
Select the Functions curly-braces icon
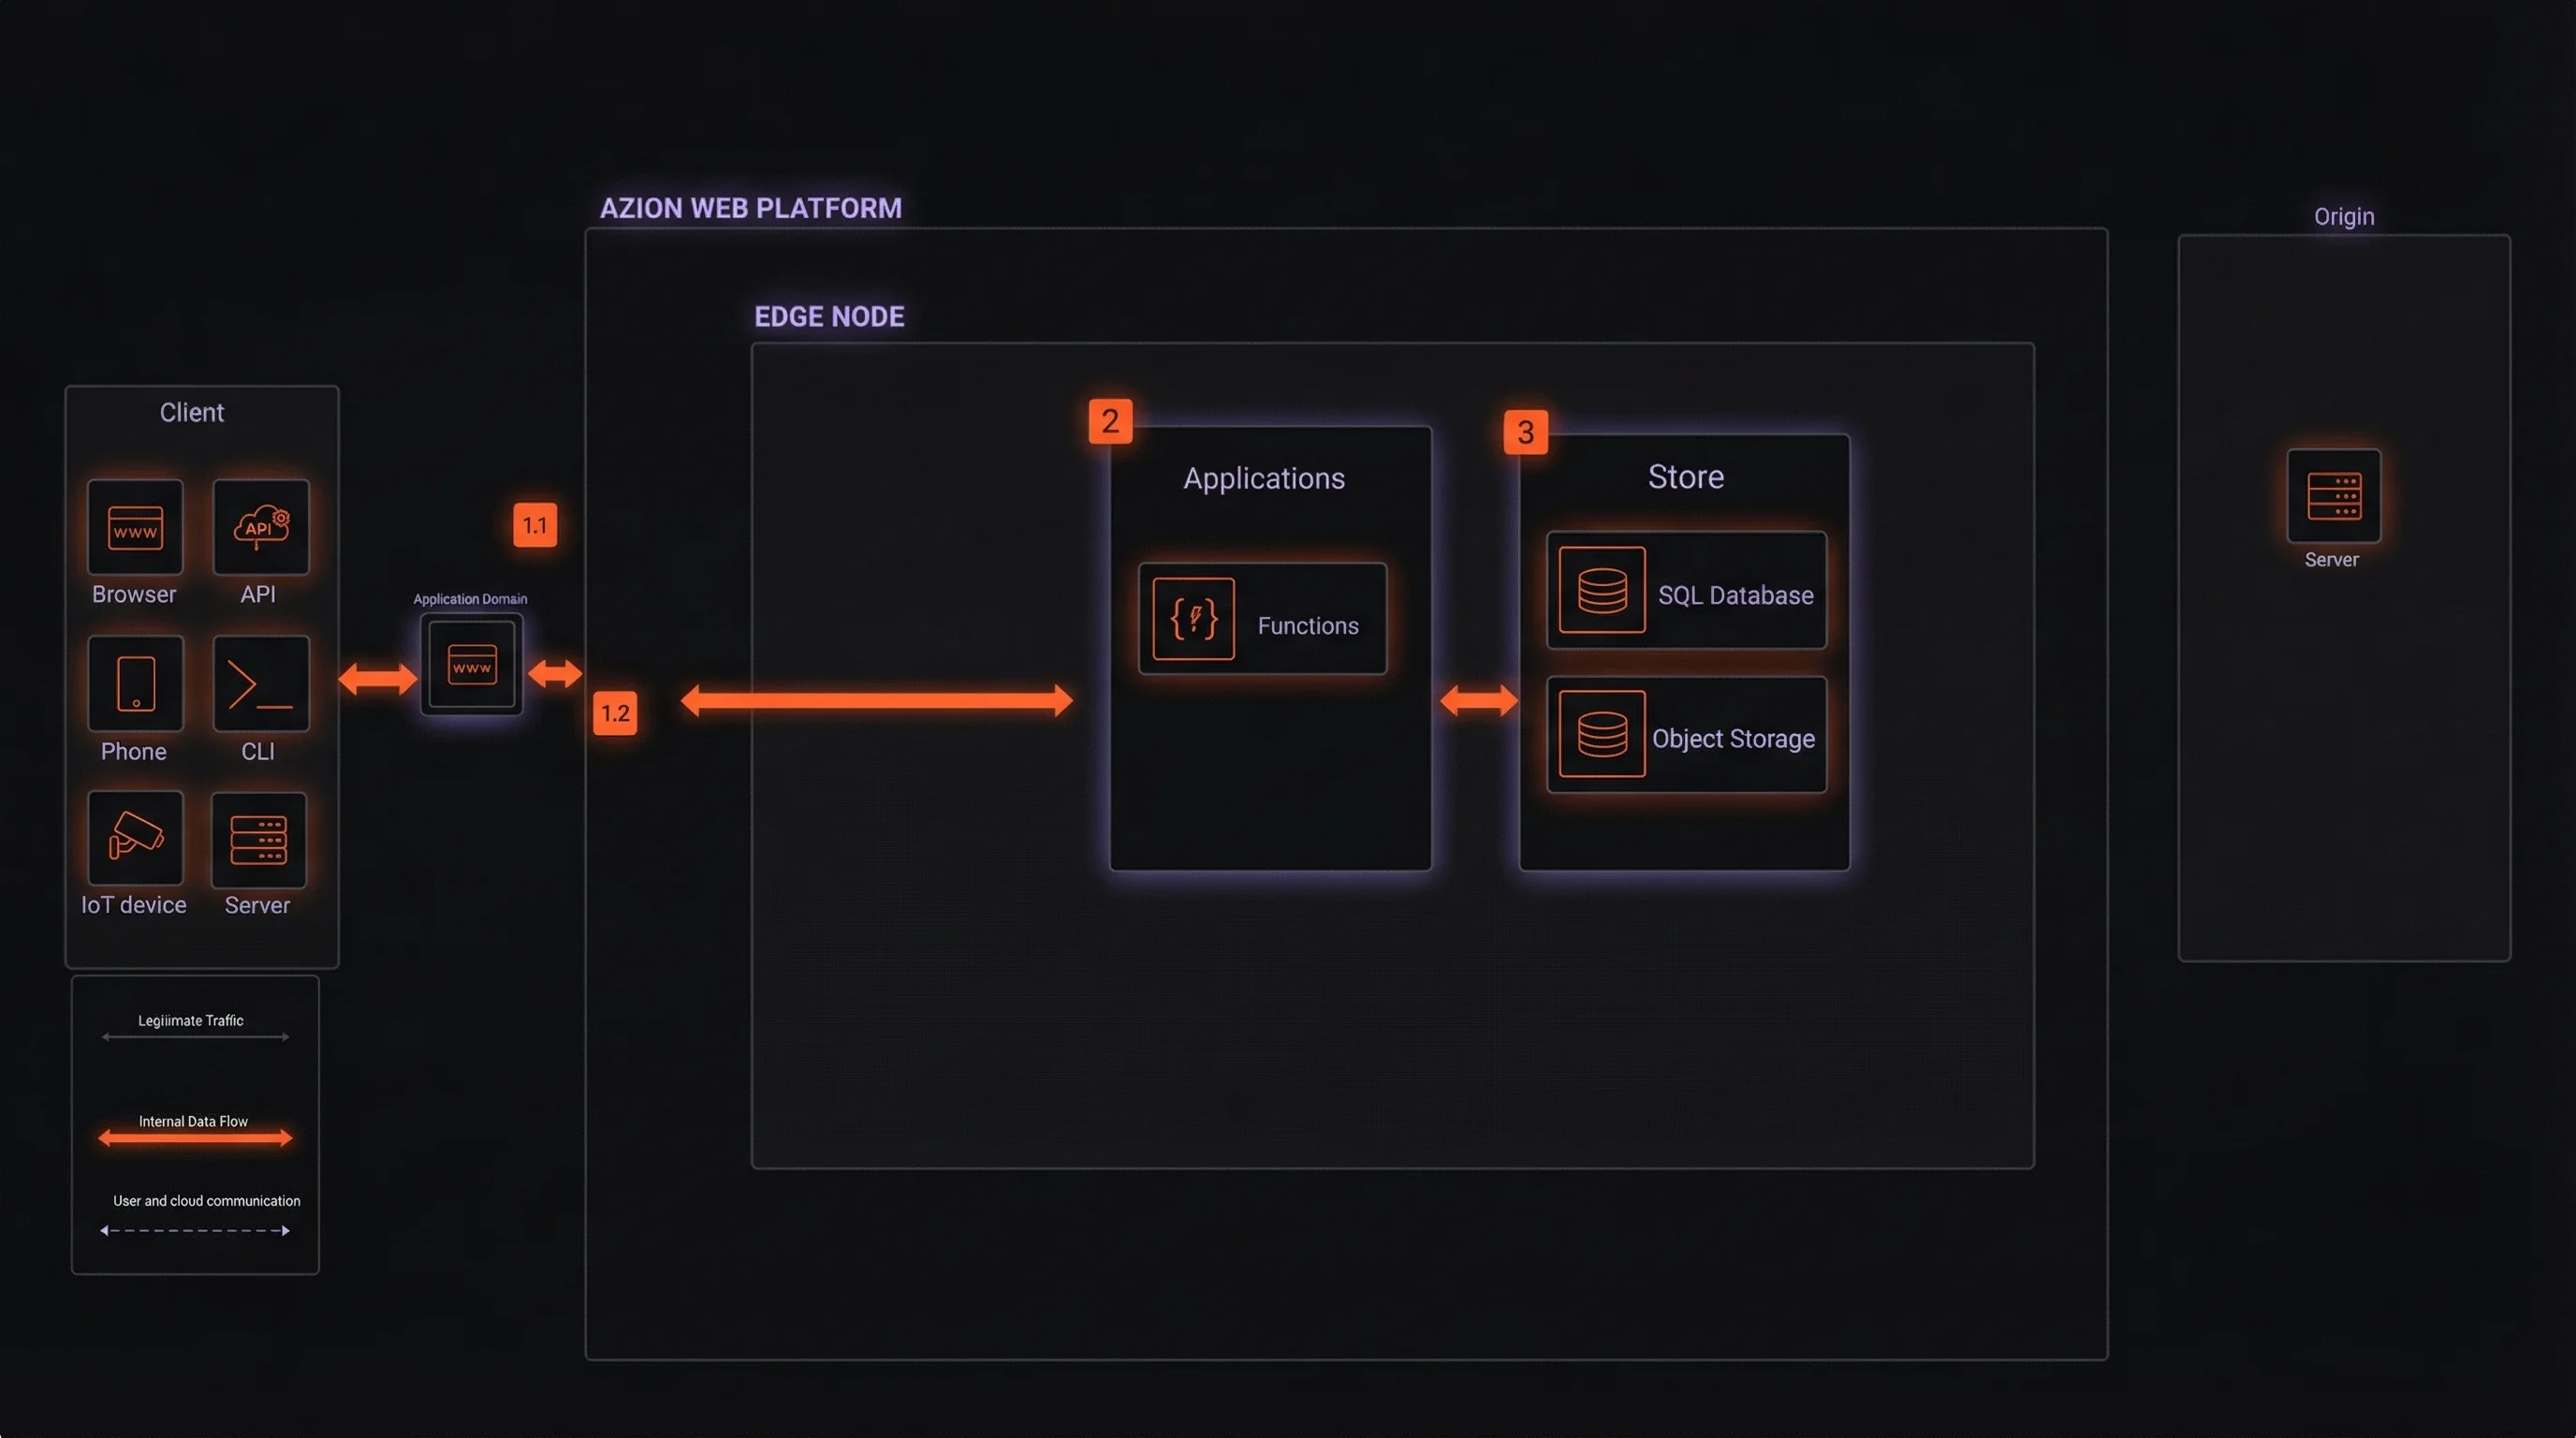click(1193, 618)
